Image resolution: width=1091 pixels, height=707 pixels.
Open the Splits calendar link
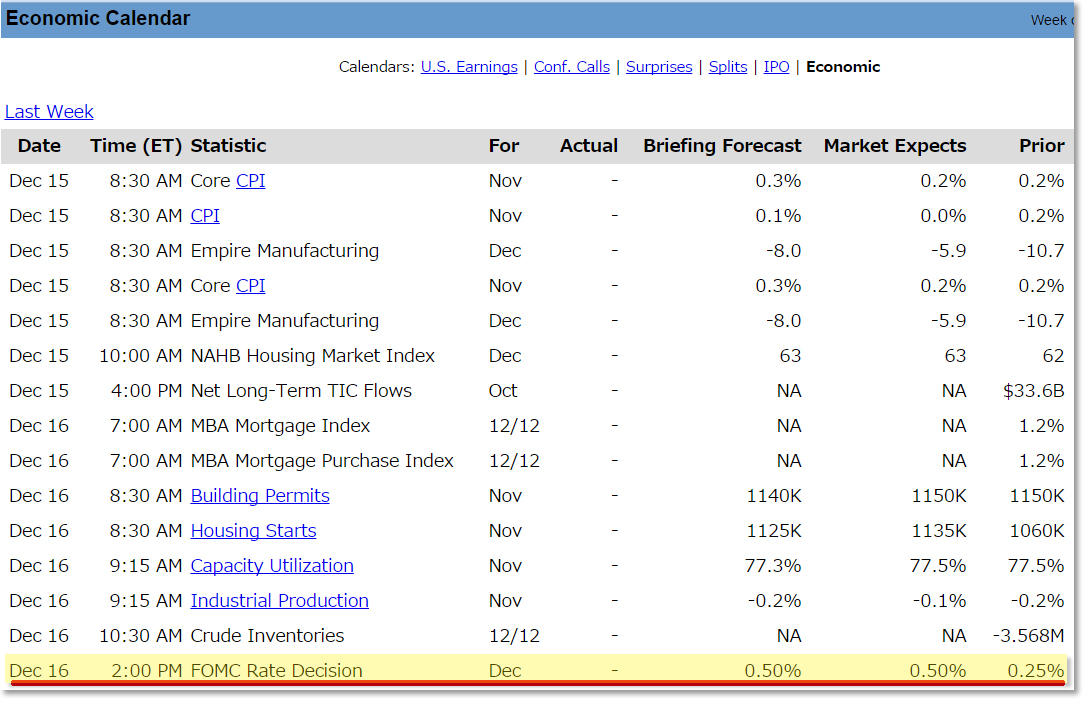pos(728,67)
